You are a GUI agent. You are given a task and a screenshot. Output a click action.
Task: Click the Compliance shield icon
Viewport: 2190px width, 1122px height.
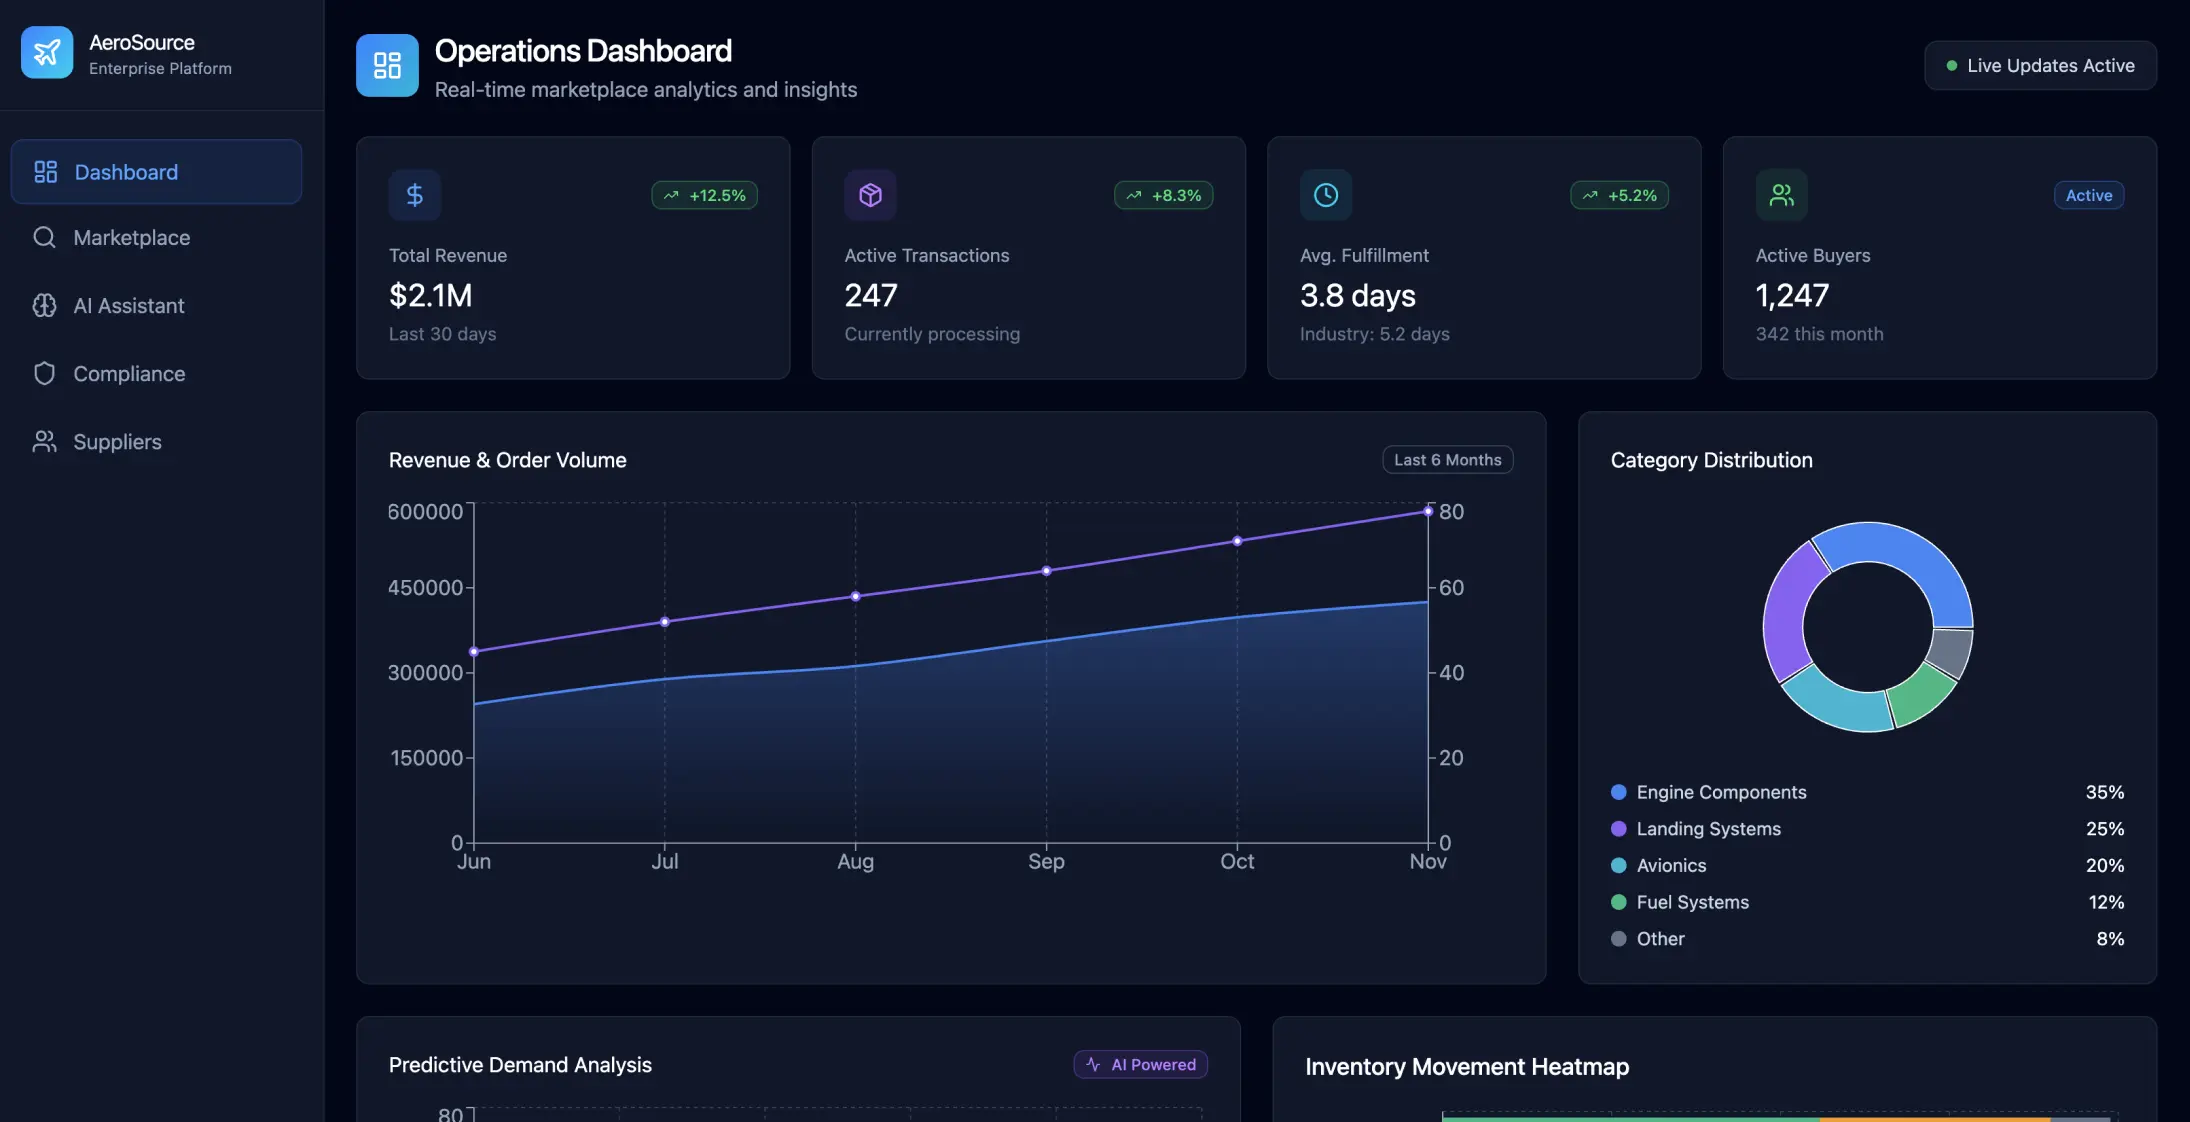click(x=46, y=373)
